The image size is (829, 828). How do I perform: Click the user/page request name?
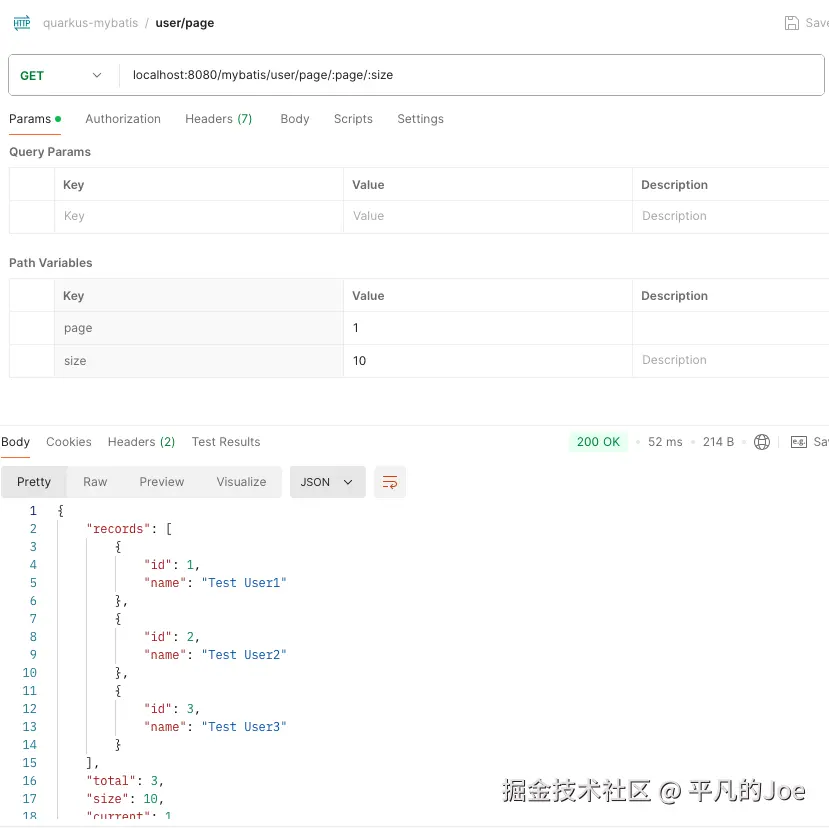point(185,23)
